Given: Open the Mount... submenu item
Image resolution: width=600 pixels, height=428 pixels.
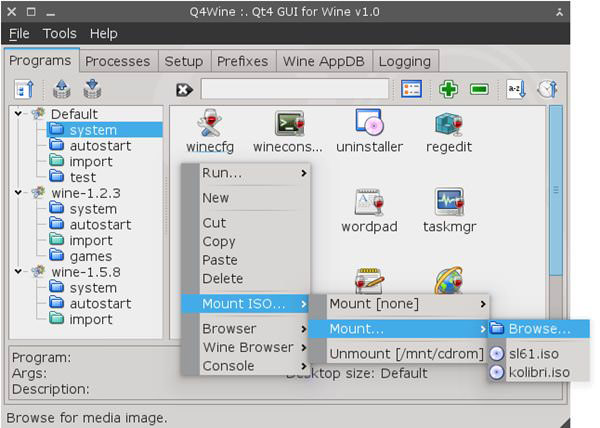Looking at the screenshot, I should tap(398, 329).
